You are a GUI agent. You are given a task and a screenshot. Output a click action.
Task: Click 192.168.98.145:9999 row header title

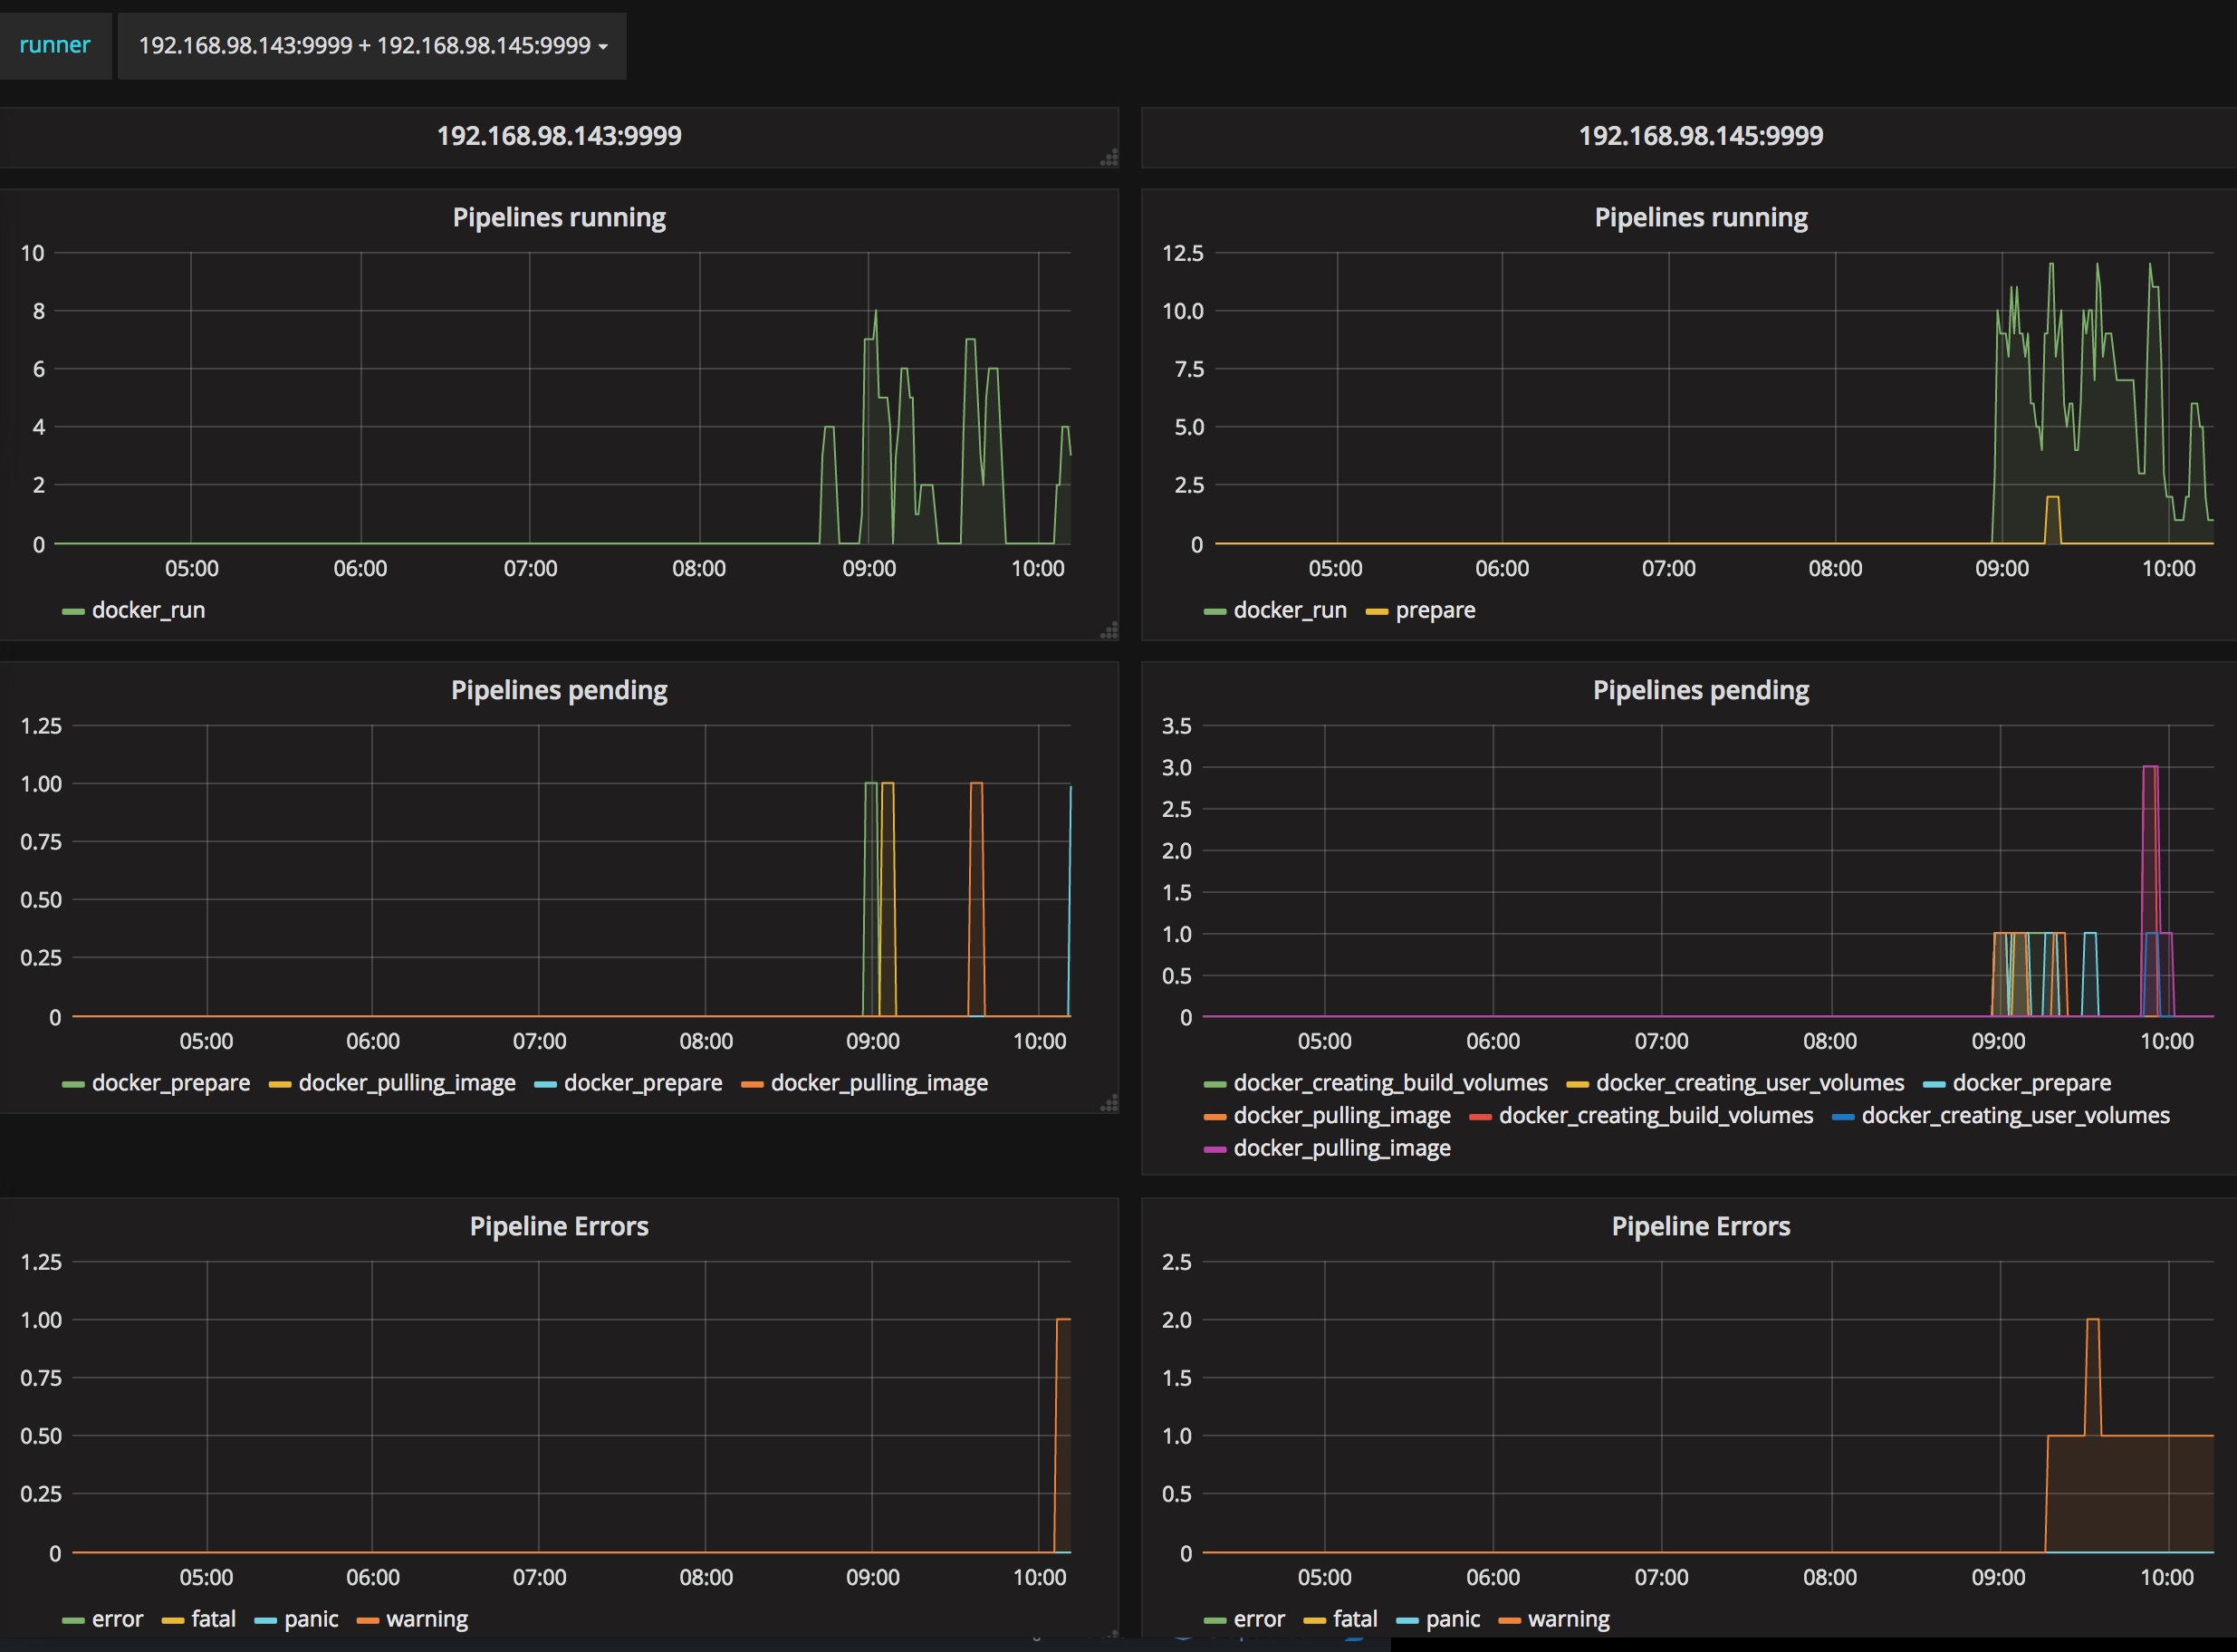tap(1700, 136)
